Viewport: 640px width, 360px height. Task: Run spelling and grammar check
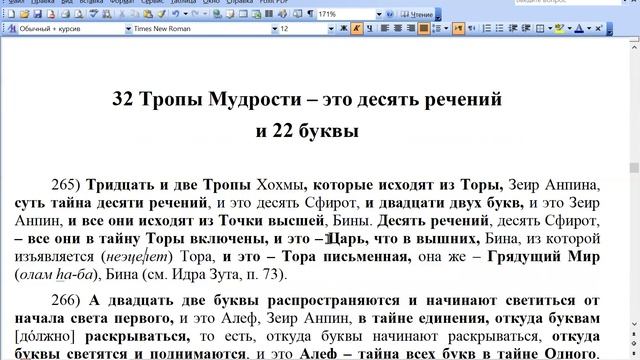(93, 14)
